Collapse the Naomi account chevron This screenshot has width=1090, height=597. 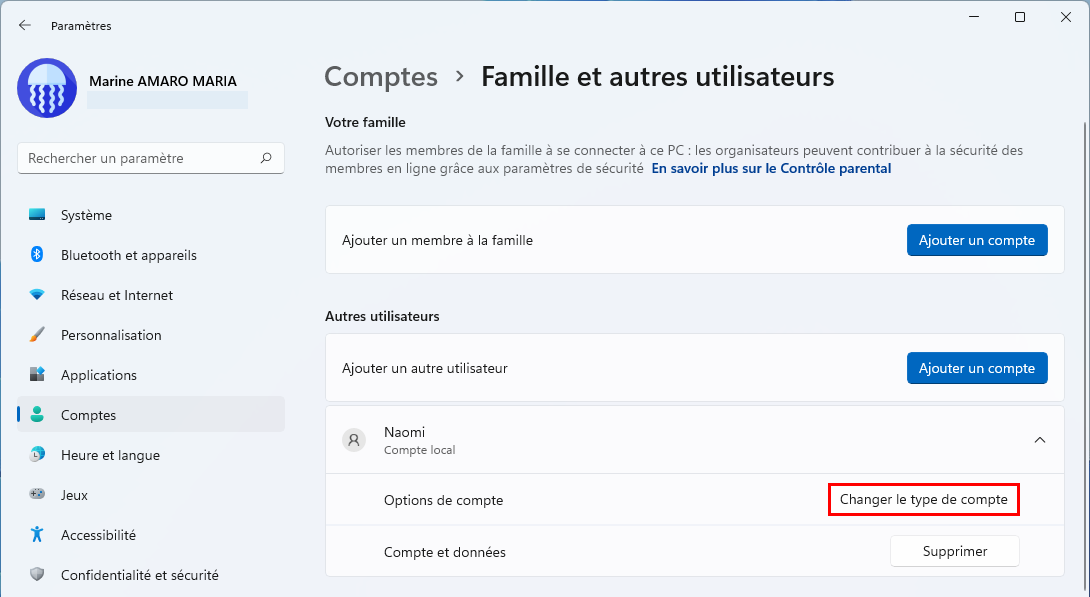(1040, 440)
